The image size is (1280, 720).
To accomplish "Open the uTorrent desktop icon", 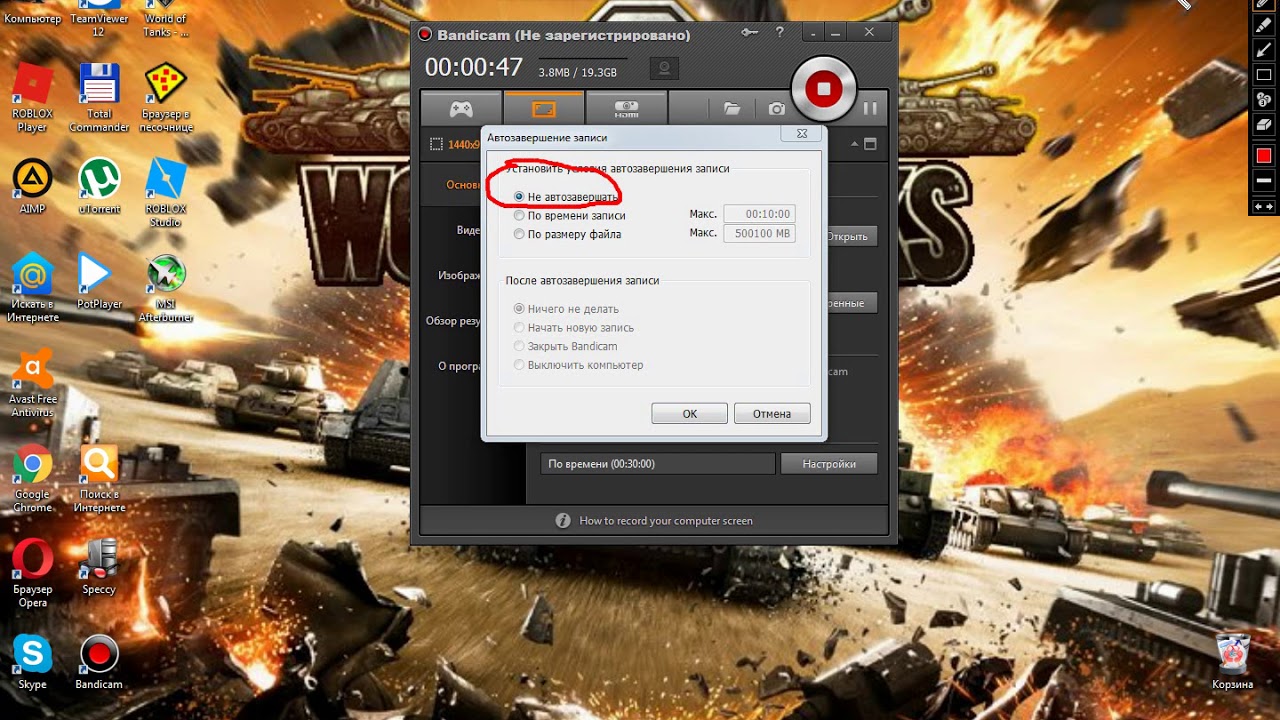I will click(99, 186).
